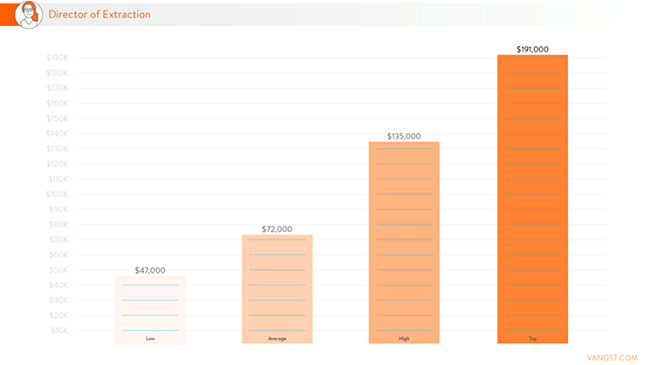Click the Average category label
This screenshot has width=650, height=365.
pyautogui.click(x=277, y=339)
